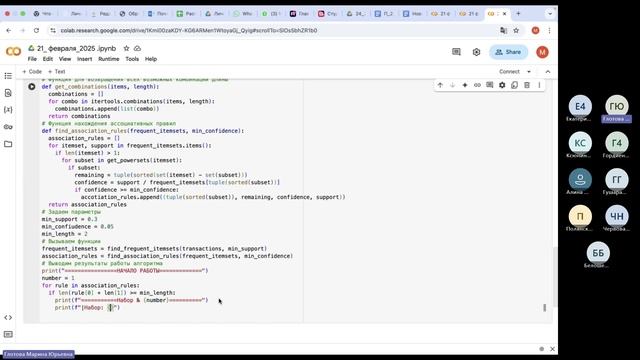Open the Edit menu
Image resolution: width=640 pixels, height=360 pixels.
(x=48, y=59)
